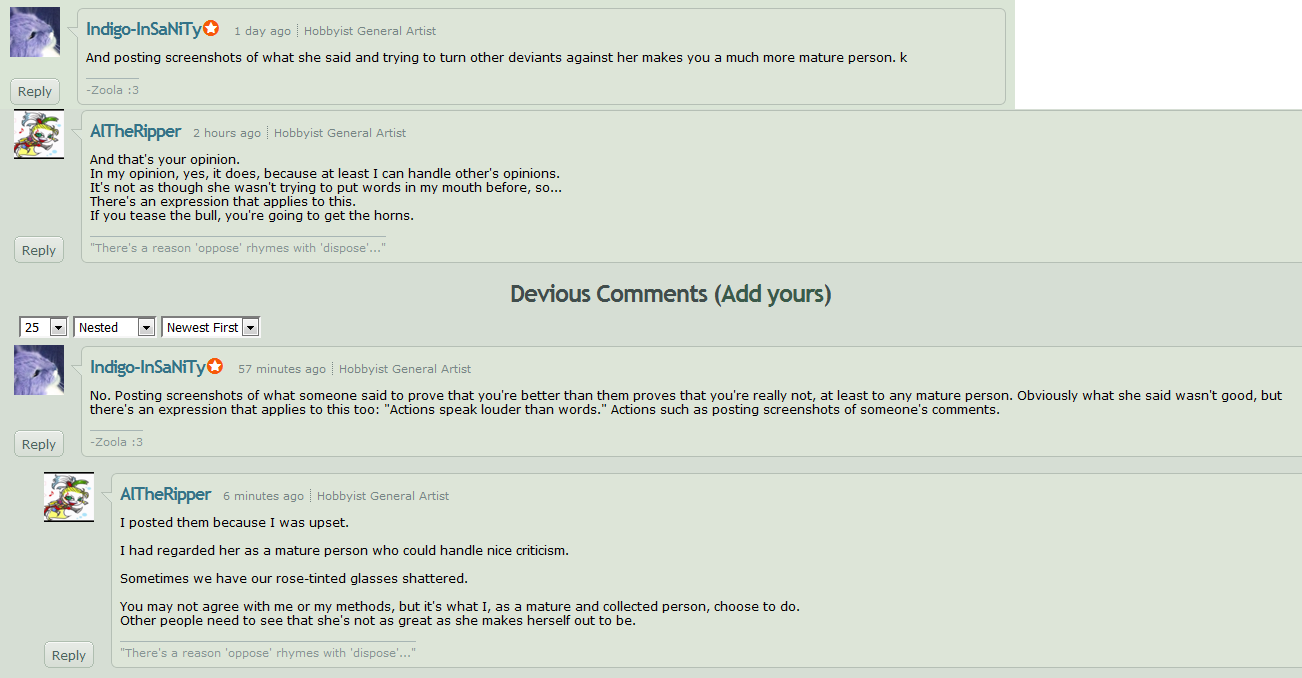Click AlTheRipper's avatar on the 2 hours ago comment
This screenshot has height=678, width=1302.
point(39,134)
